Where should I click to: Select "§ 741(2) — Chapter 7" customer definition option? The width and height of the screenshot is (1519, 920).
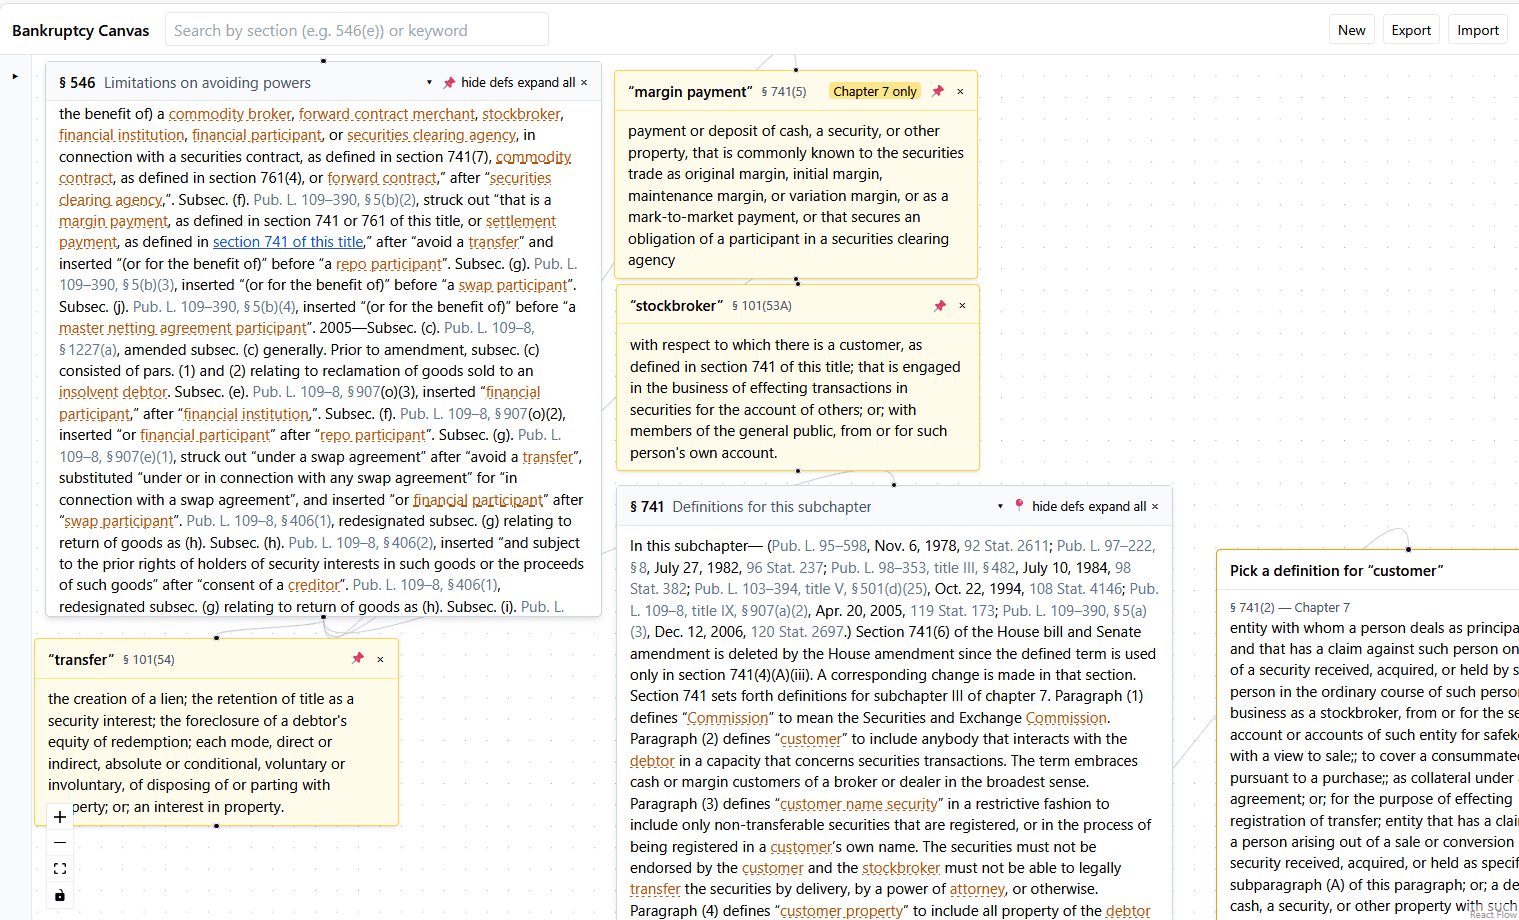(1290, 608)
